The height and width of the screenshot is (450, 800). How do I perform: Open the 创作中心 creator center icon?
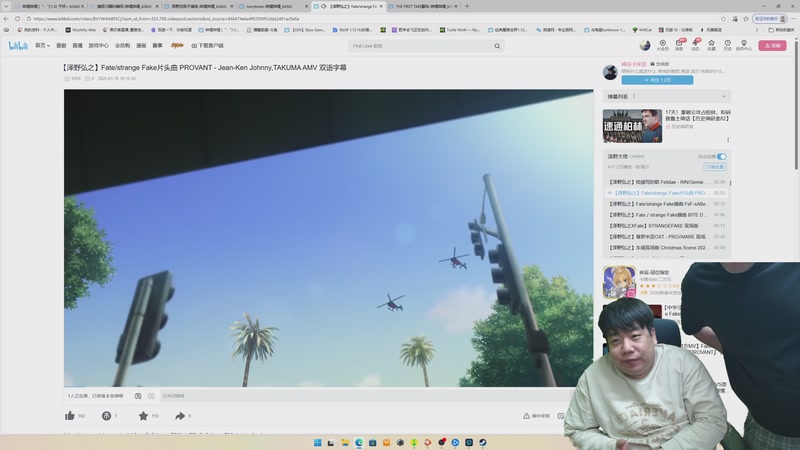click(x=744, y=45)
